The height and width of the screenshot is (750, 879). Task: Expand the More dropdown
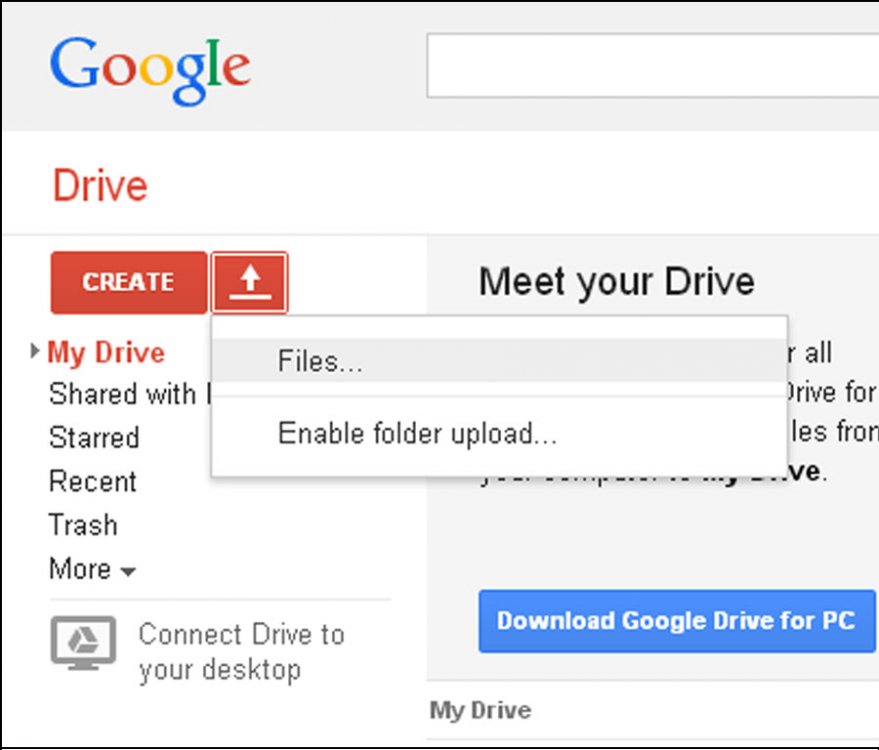(x=92, y=569)
